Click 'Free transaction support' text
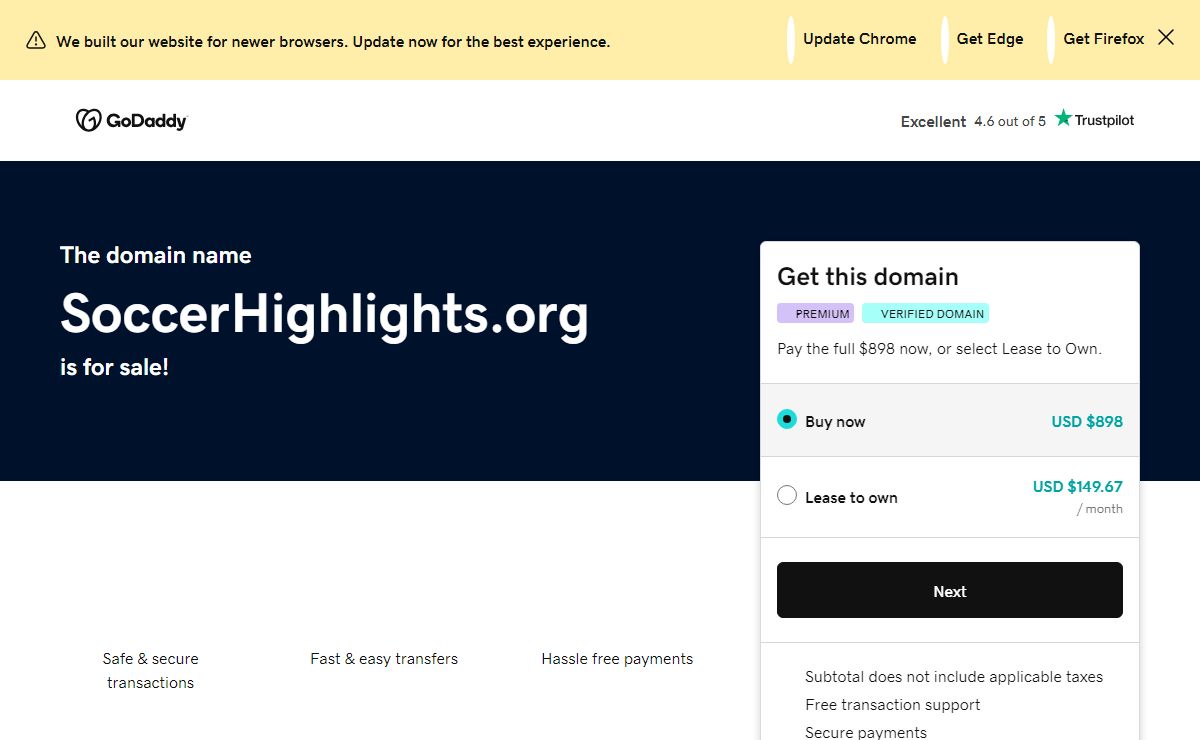Image resolution: width=1200 pixels, height=740 pixels. click(x=893, y=705)
